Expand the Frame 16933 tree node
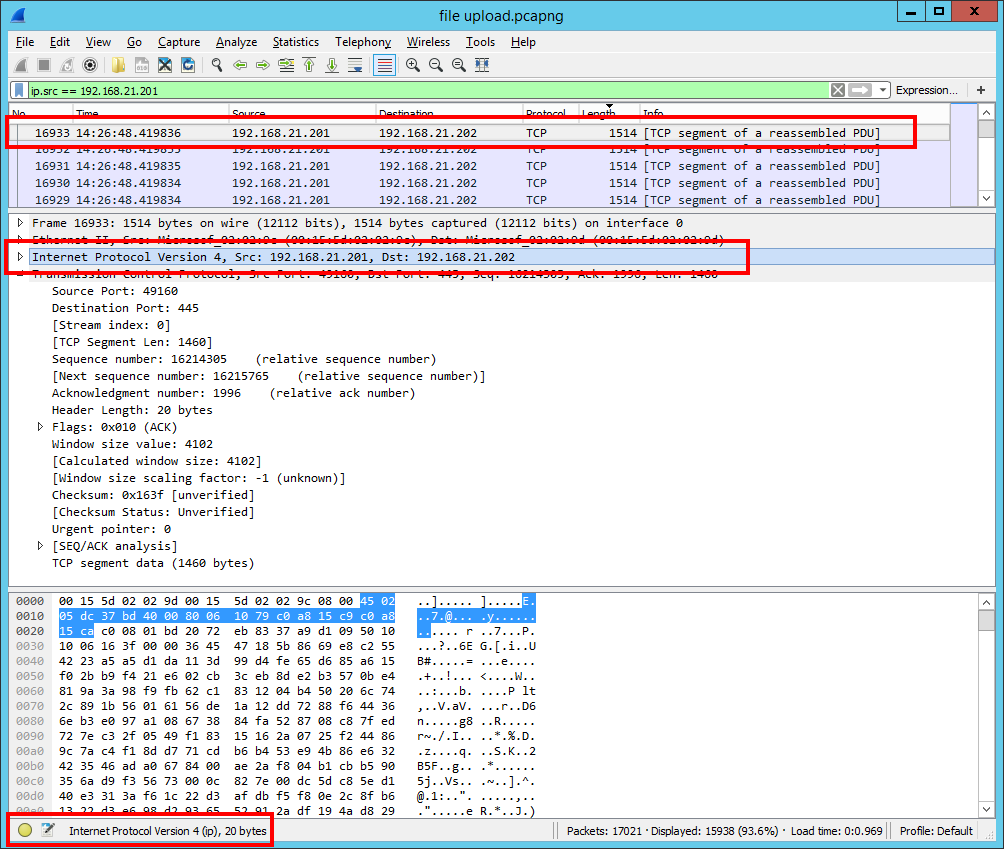 click(x=20, y=223)
